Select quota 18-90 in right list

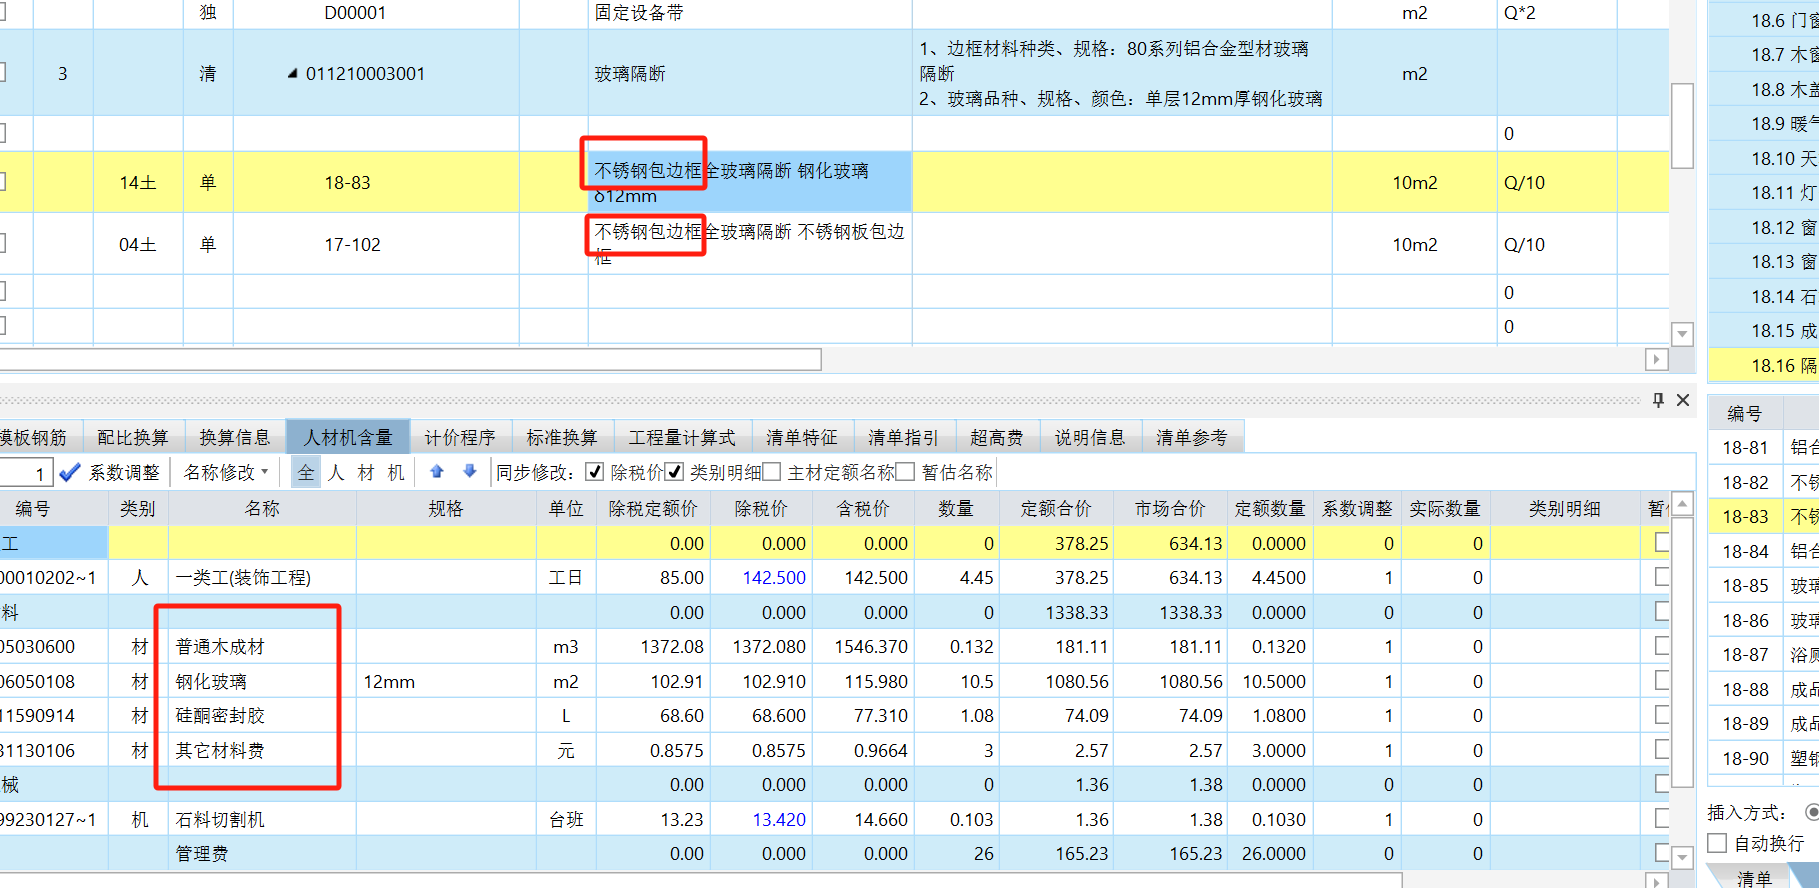click(1764, 758)
